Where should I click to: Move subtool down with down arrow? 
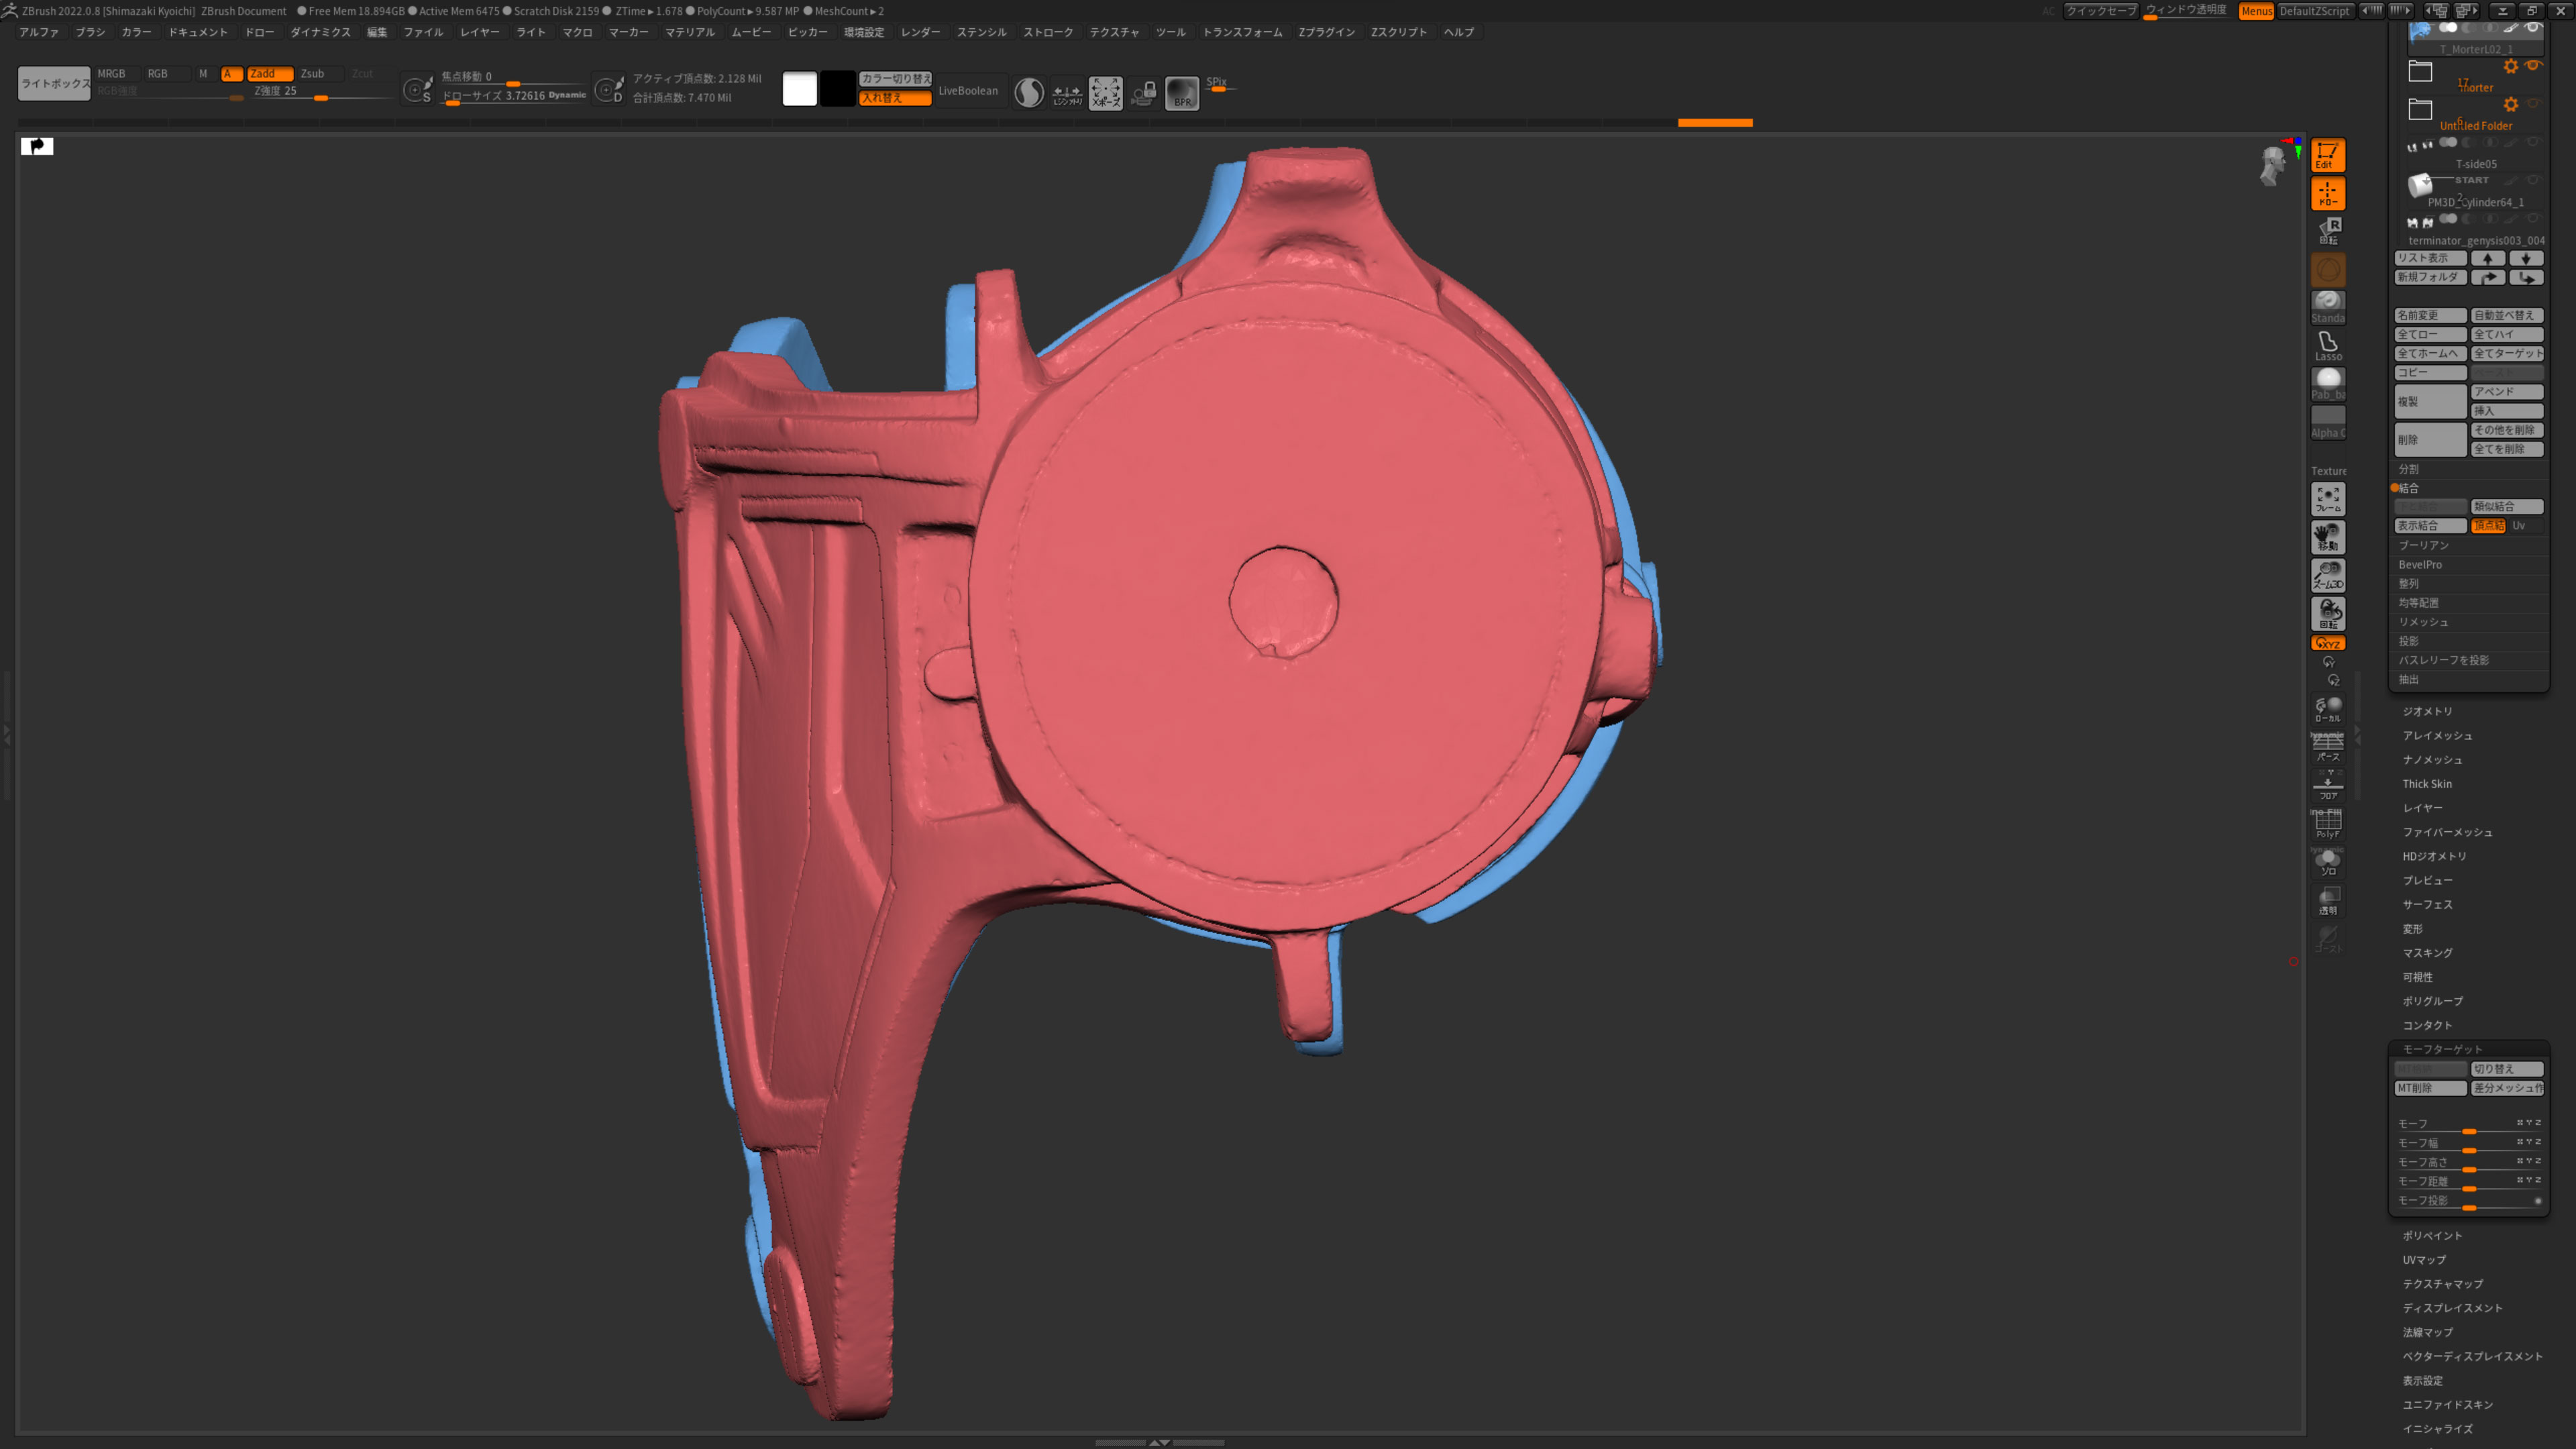(x=2526, y=258)
